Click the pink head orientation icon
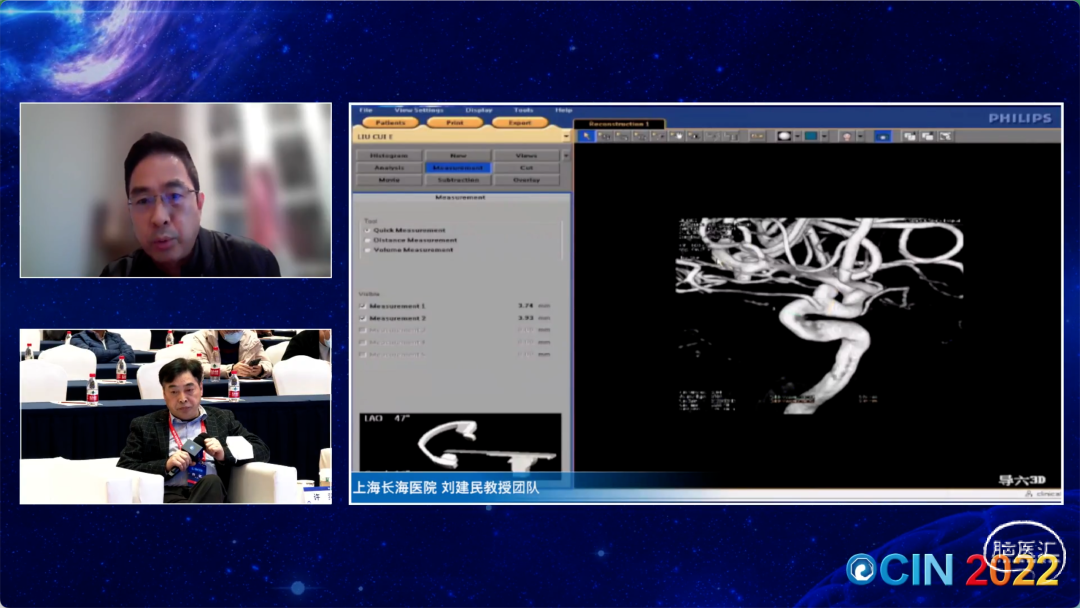 tap(847, 136)
